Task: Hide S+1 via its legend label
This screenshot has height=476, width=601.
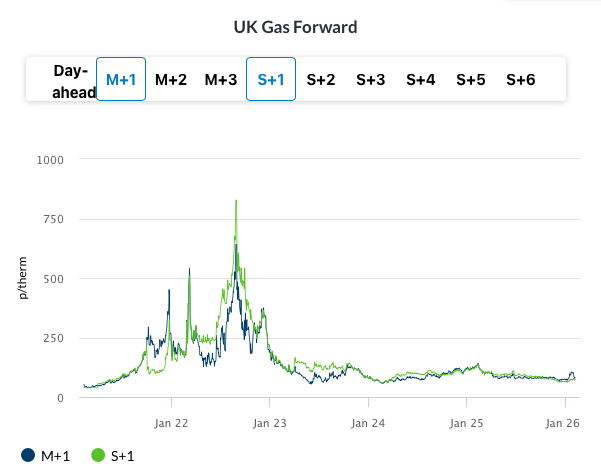Action: 124,456
